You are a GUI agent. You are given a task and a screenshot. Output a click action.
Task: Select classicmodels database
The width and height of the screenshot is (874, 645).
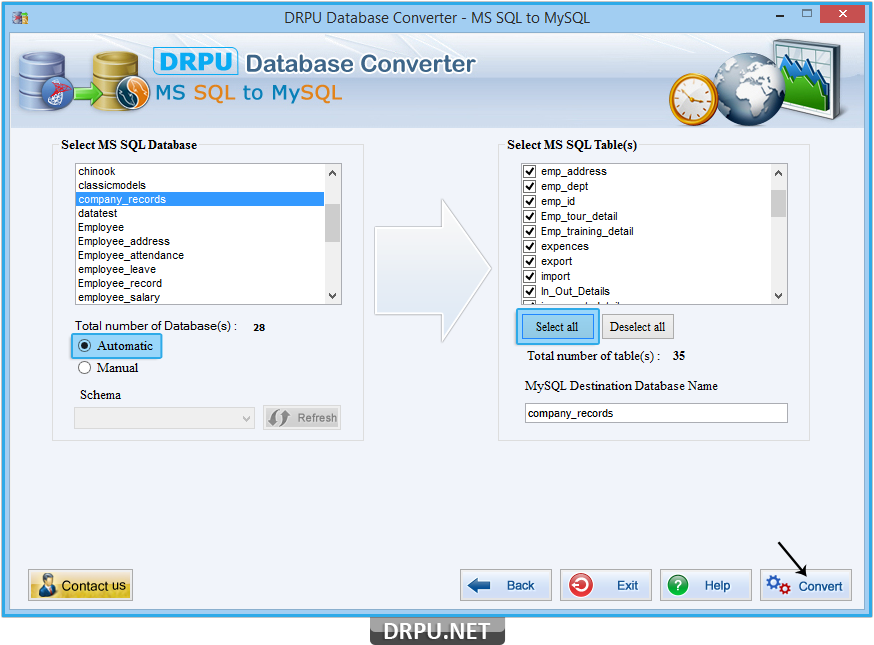200,185
